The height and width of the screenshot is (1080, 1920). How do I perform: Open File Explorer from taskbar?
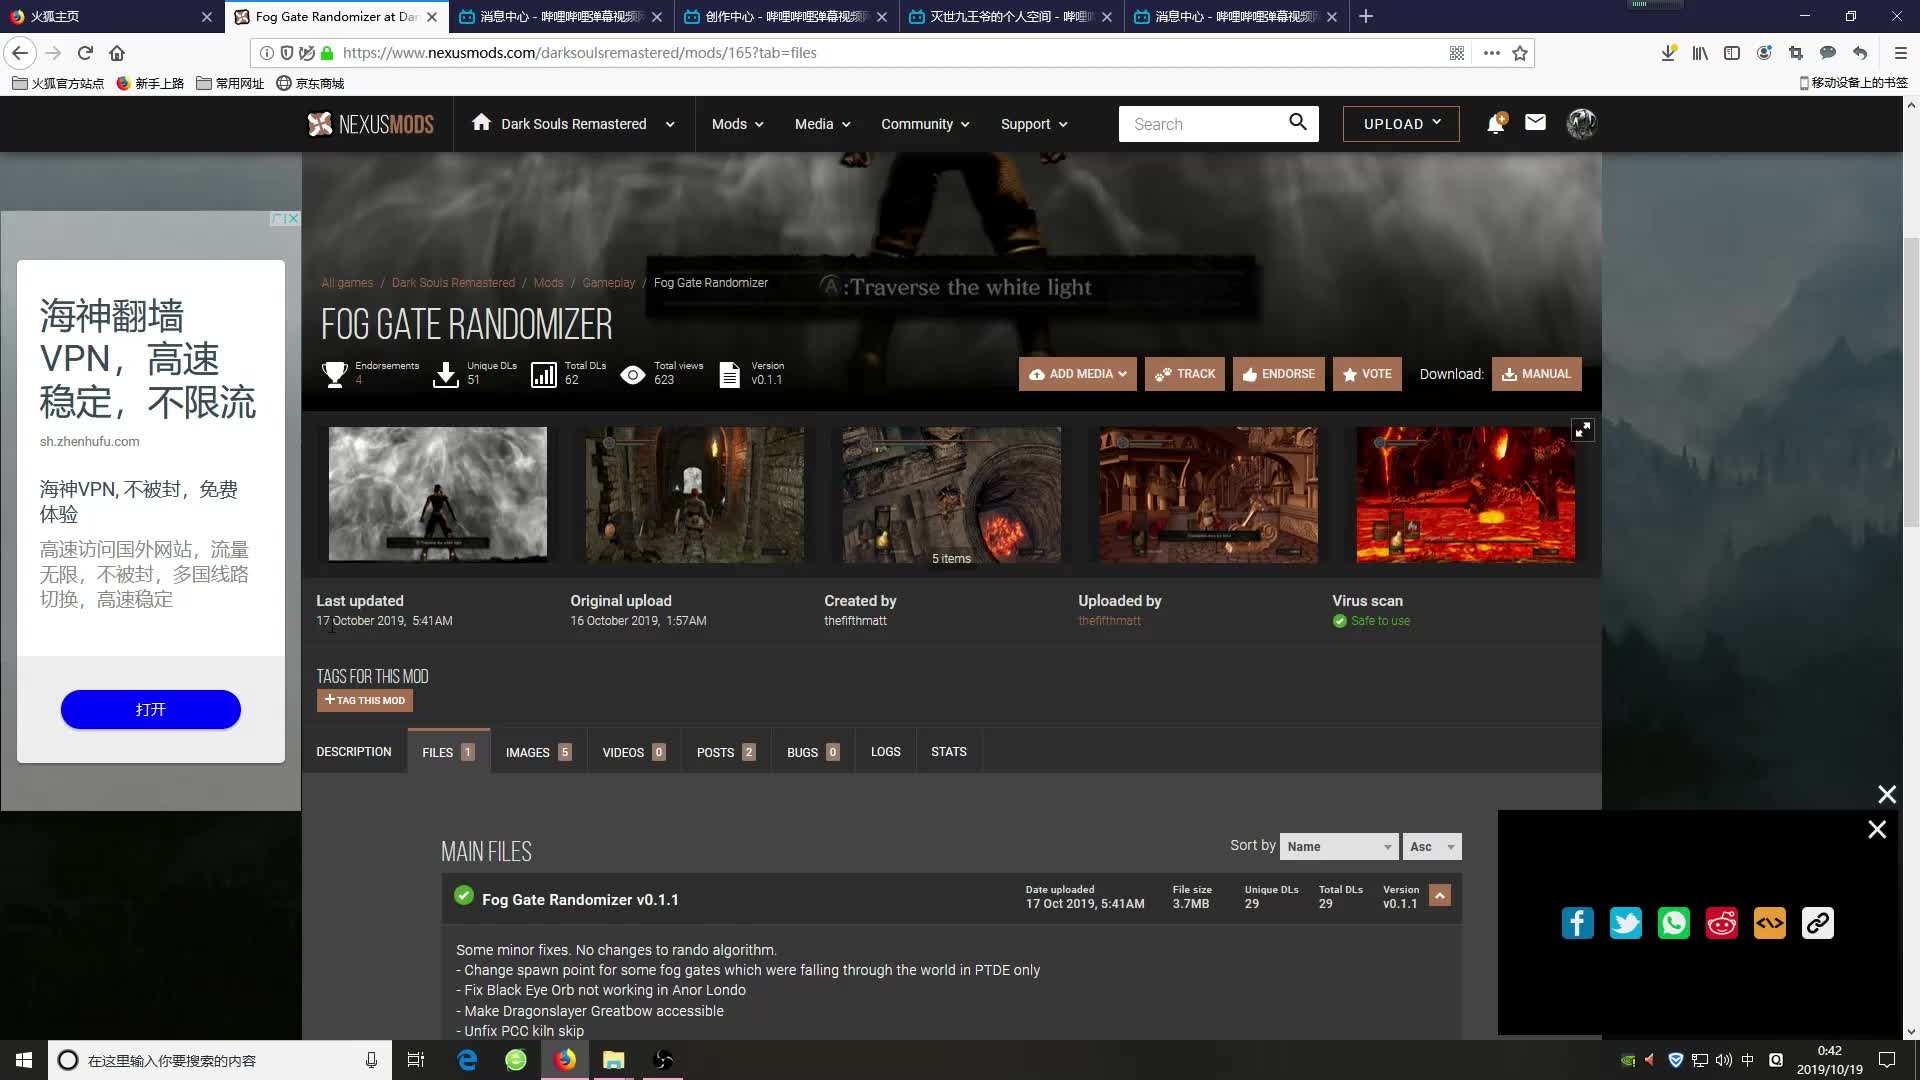[613, 1060]
